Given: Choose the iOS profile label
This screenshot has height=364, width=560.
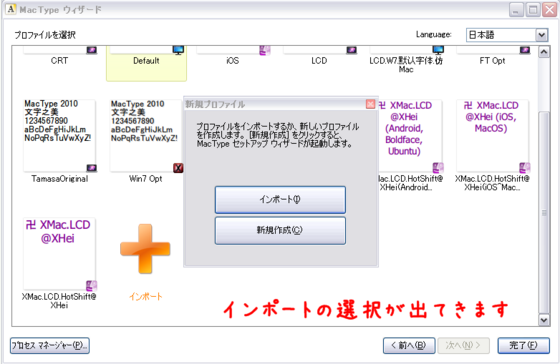Looking at the screenshot, I should (232, 61).
